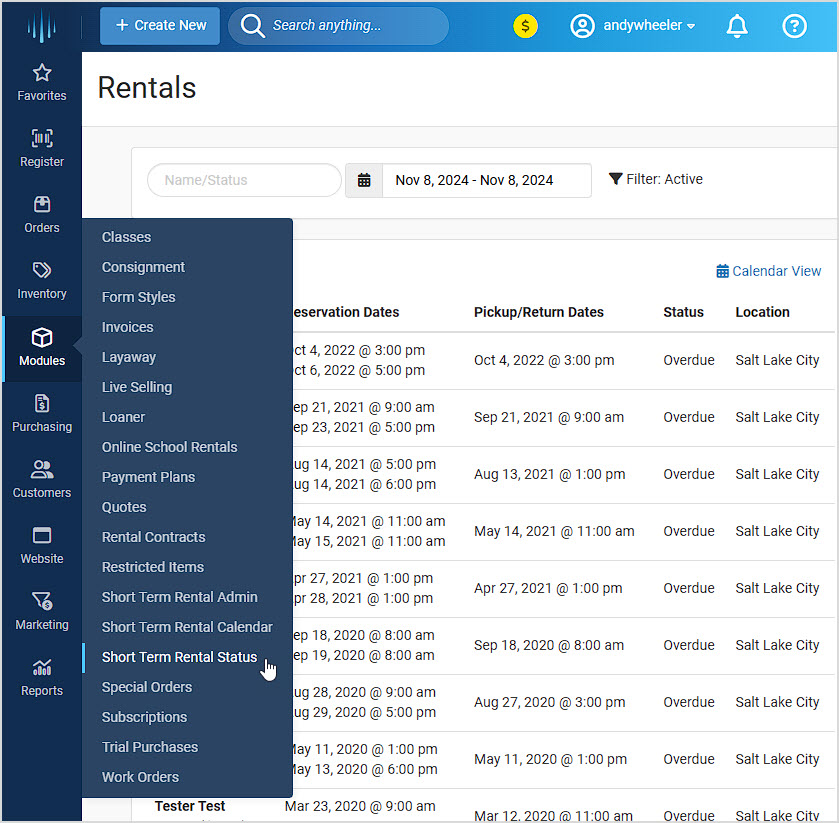839x823 pixels.
Task: Click the Status column header
Action: [683, 312]
